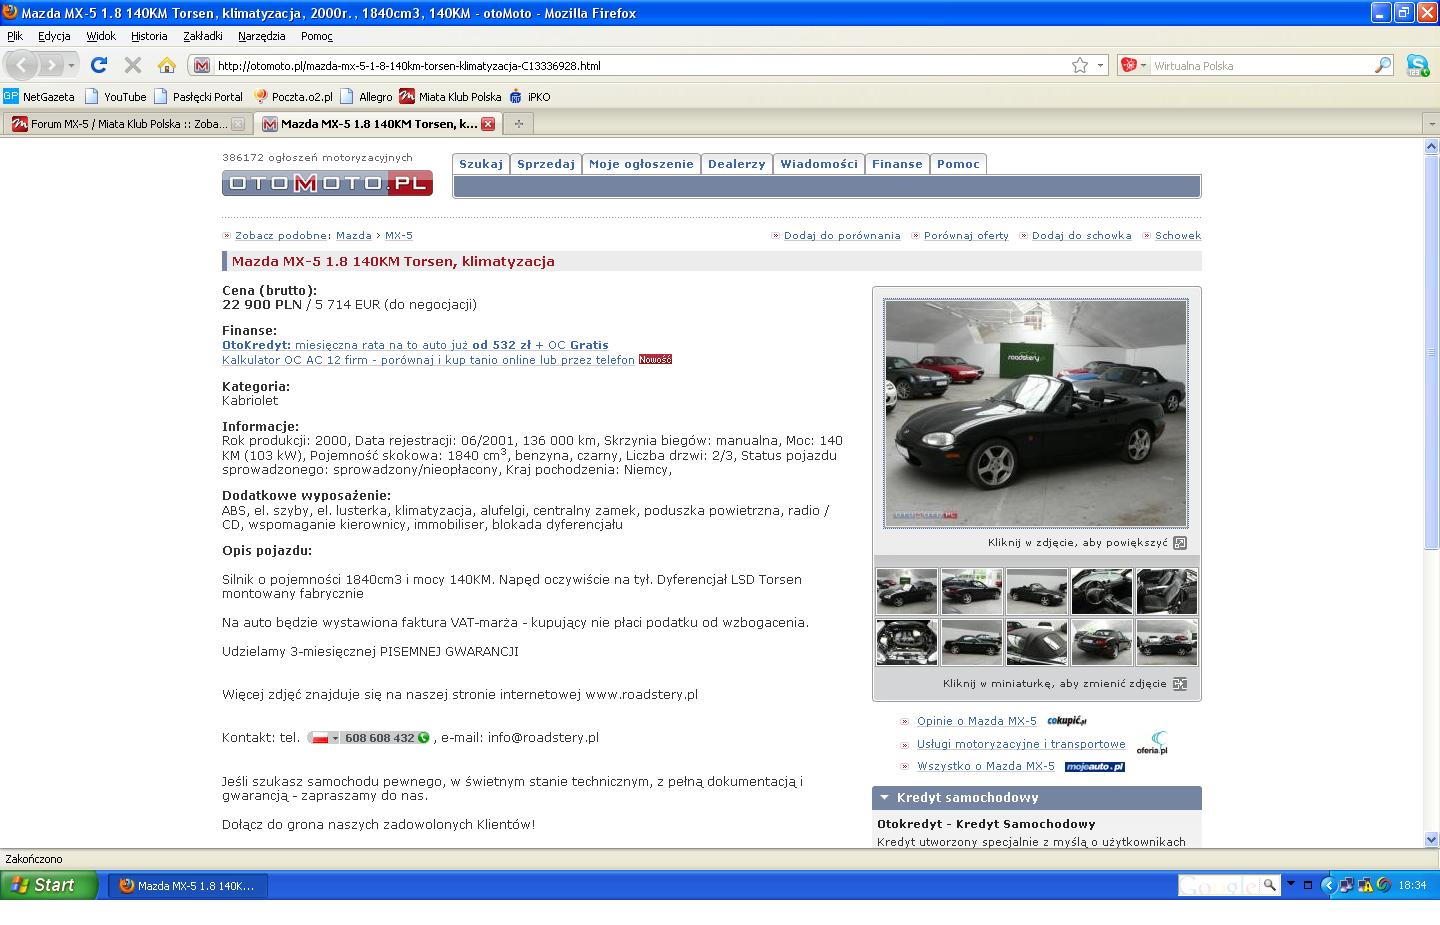Click the Skype icon in Firefox toolbar
This screenshot has width=1440, height=925.
coord(1417,66)
